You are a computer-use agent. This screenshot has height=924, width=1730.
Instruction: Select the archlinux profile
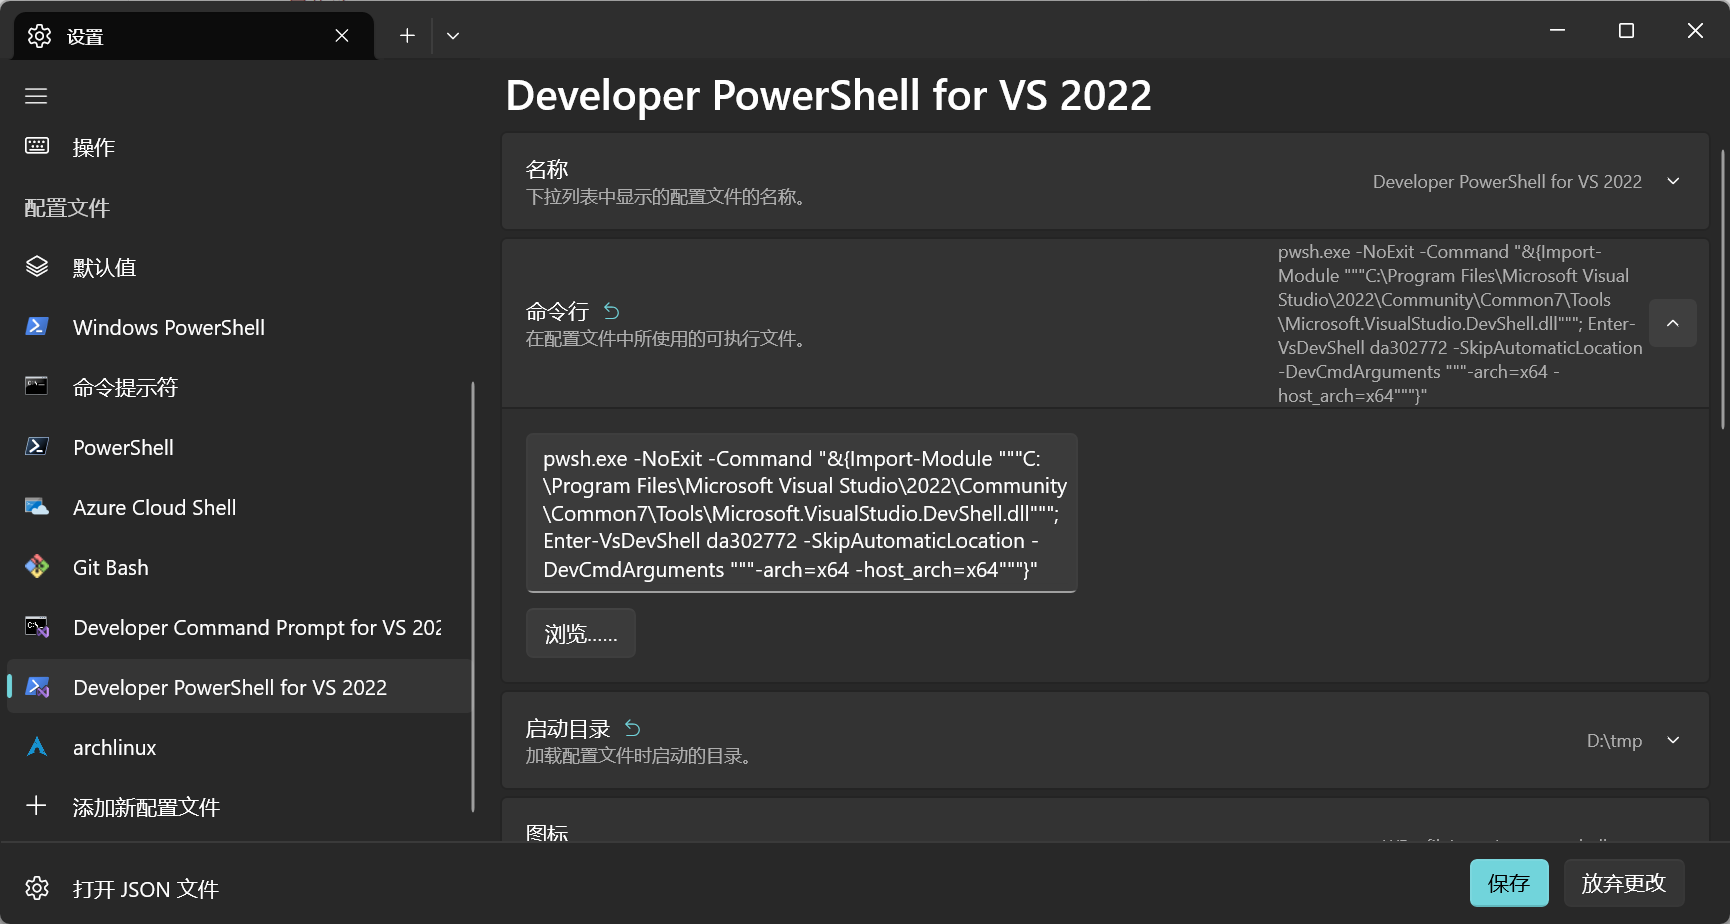[238, 747]
